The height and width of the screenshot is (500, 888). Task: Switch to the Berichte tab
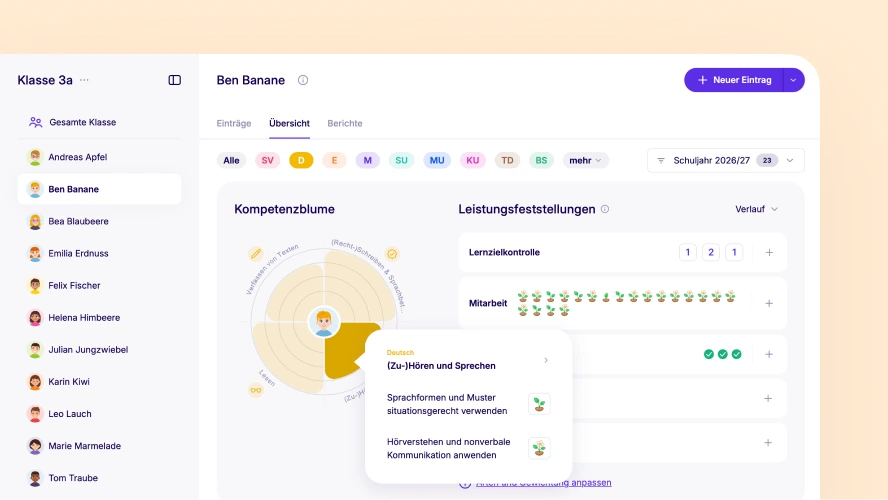point(345,123)
